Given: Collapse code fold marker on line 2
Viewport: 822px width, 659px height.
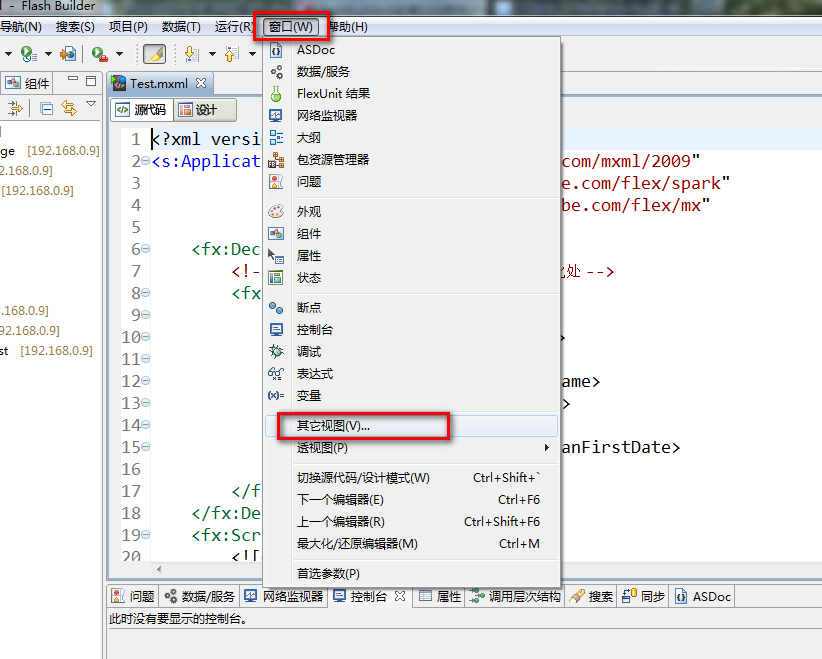Looking at the screenshot, I should click(145, 161).
